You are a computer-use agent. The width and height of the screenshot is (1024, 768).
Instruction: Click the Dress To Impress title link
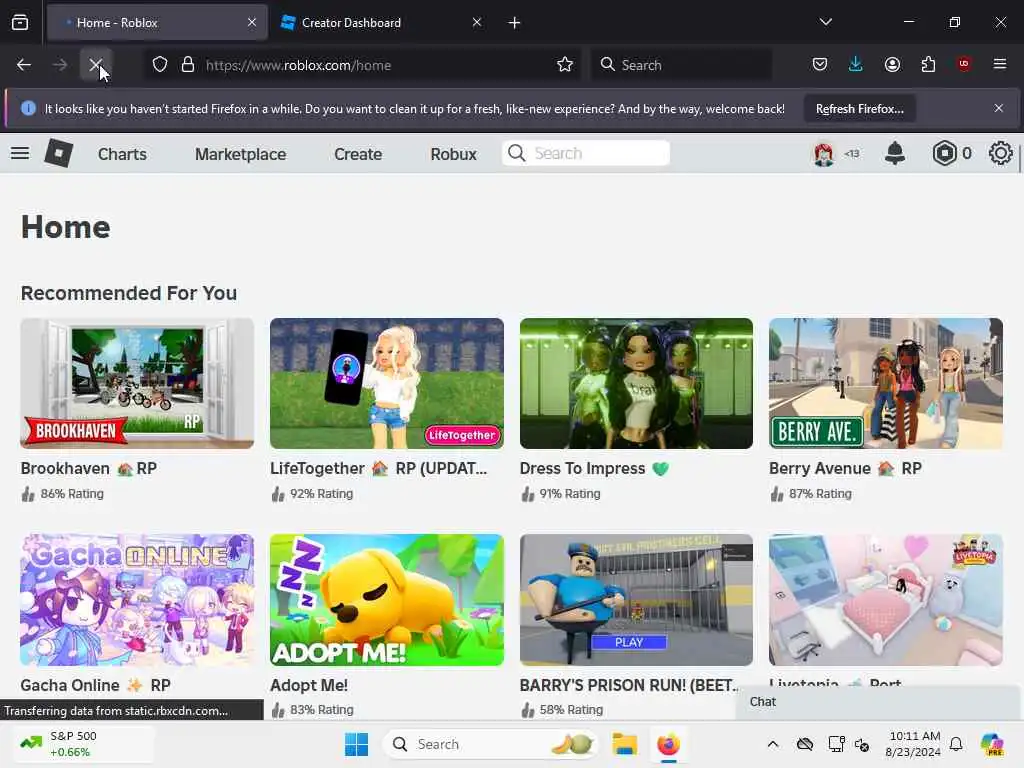pos(594,468)
